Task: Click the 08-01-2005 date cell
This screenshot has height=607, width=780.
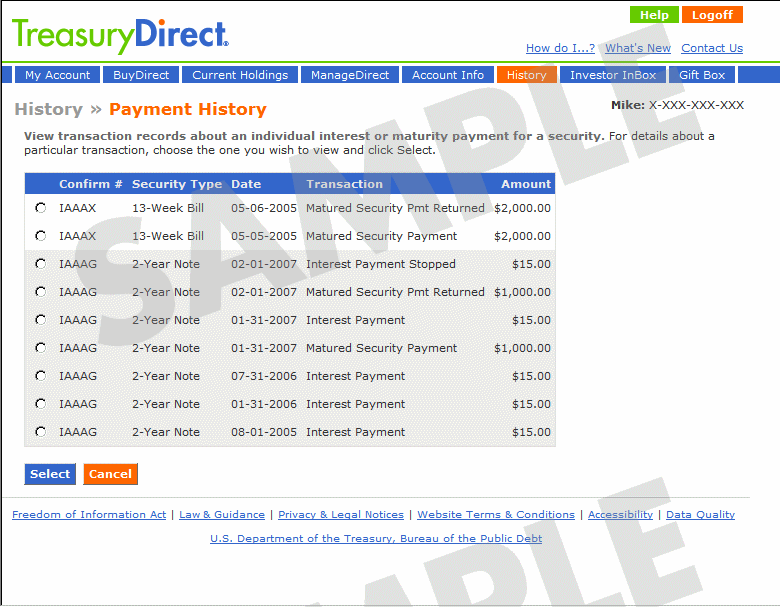Action: 264,432
